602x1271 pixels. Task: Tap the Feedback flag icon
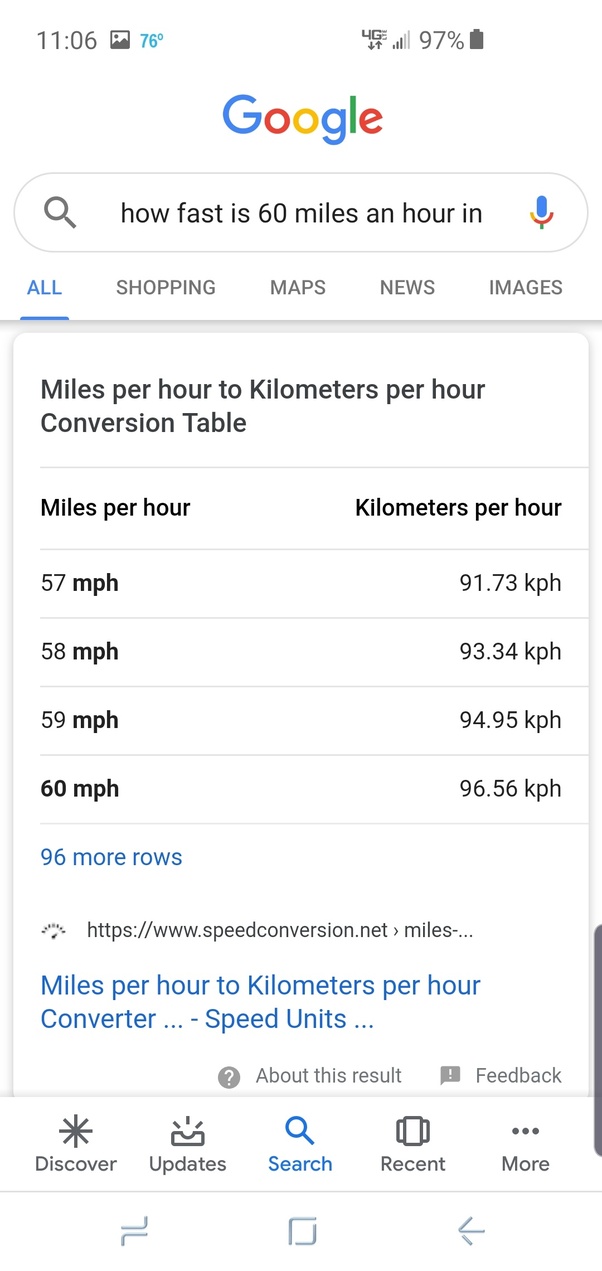pyautogui.click(x=451, y=1075)
